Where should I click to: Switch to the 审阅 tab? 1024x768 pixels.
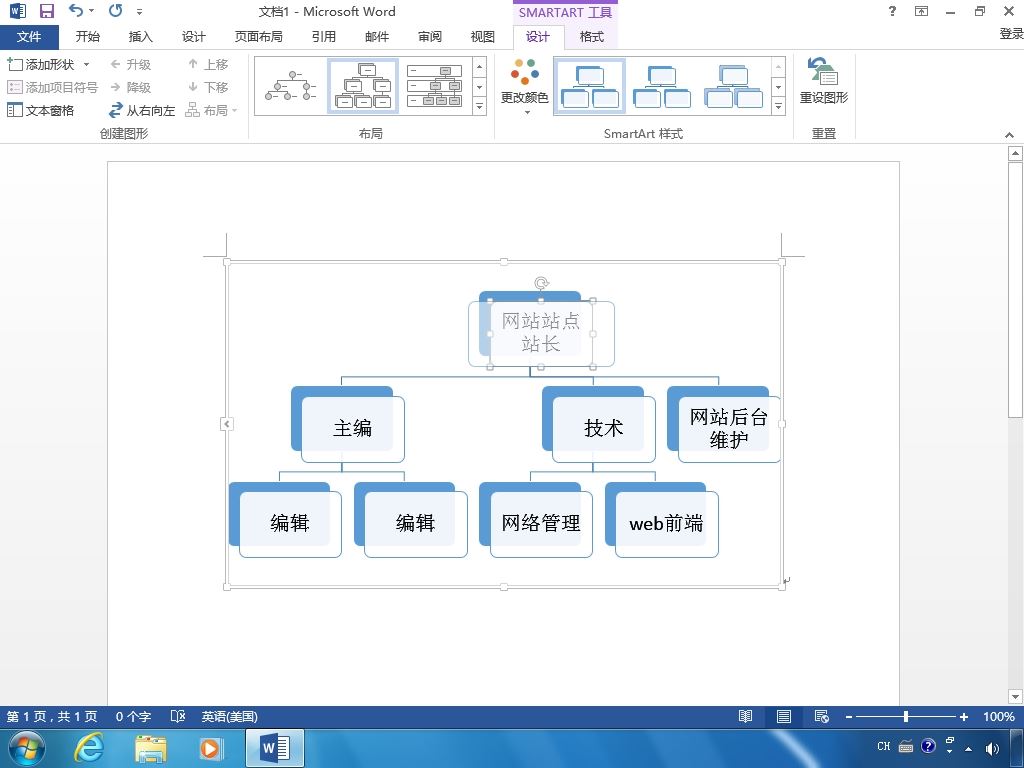click(x=430, y=37)
